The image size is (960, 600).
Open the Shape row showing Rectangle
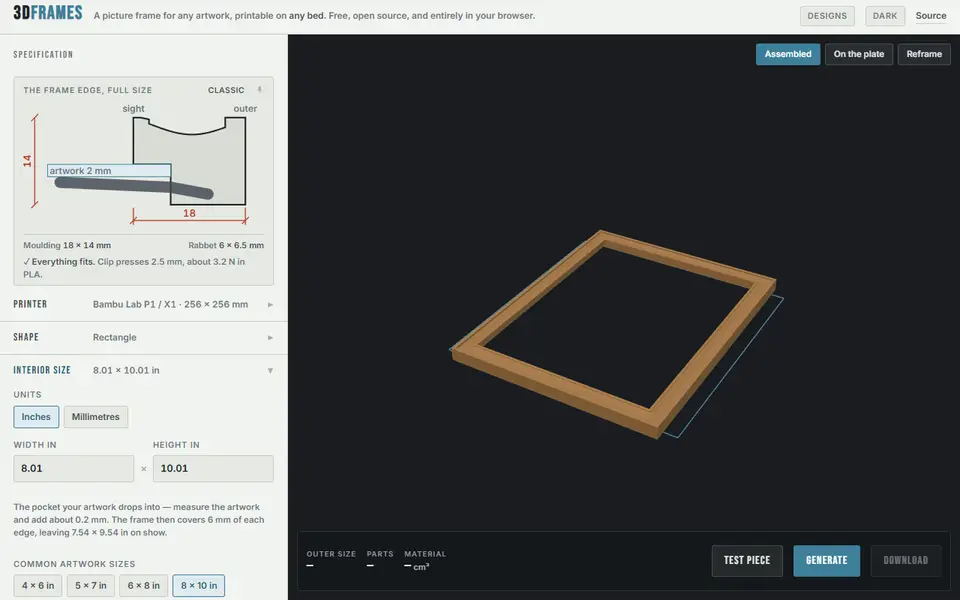[143, 337]
